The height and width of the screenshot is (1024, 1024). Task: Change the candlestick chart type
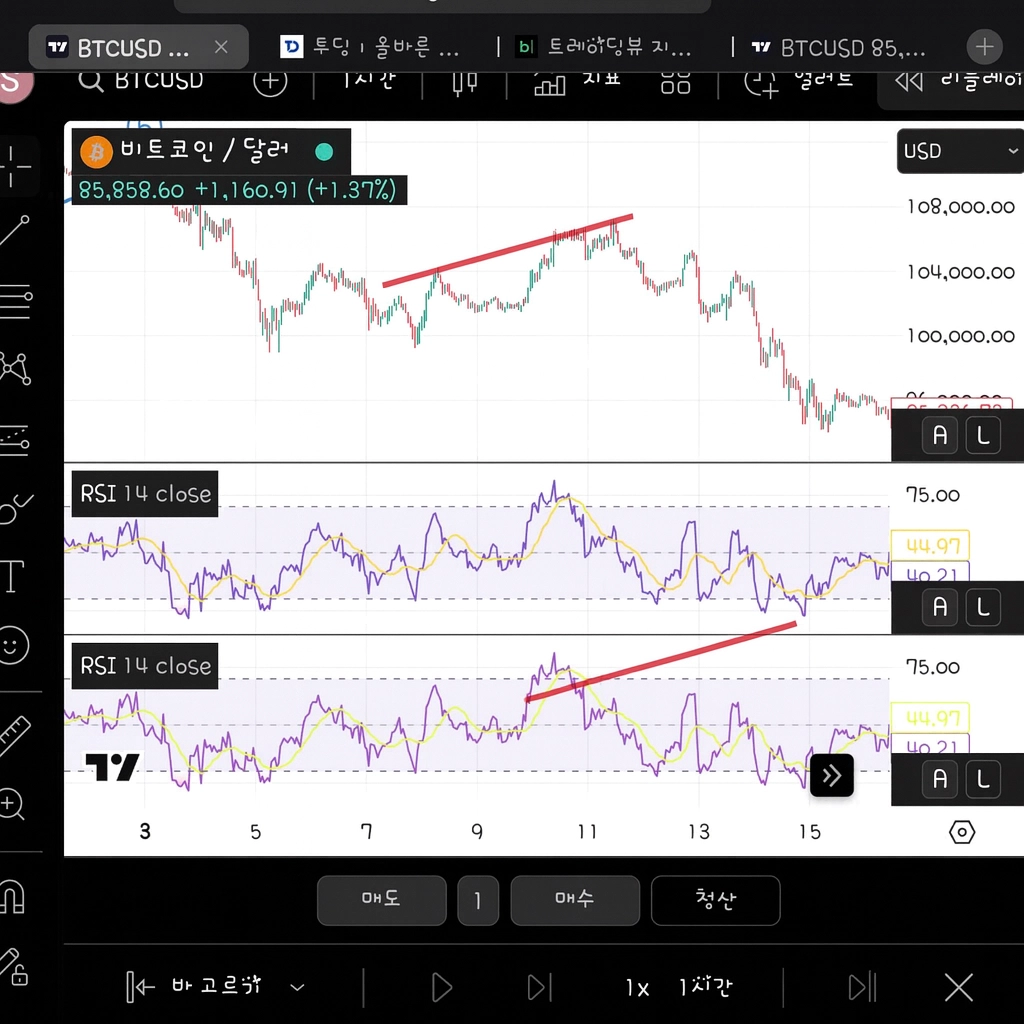point(464,84)
